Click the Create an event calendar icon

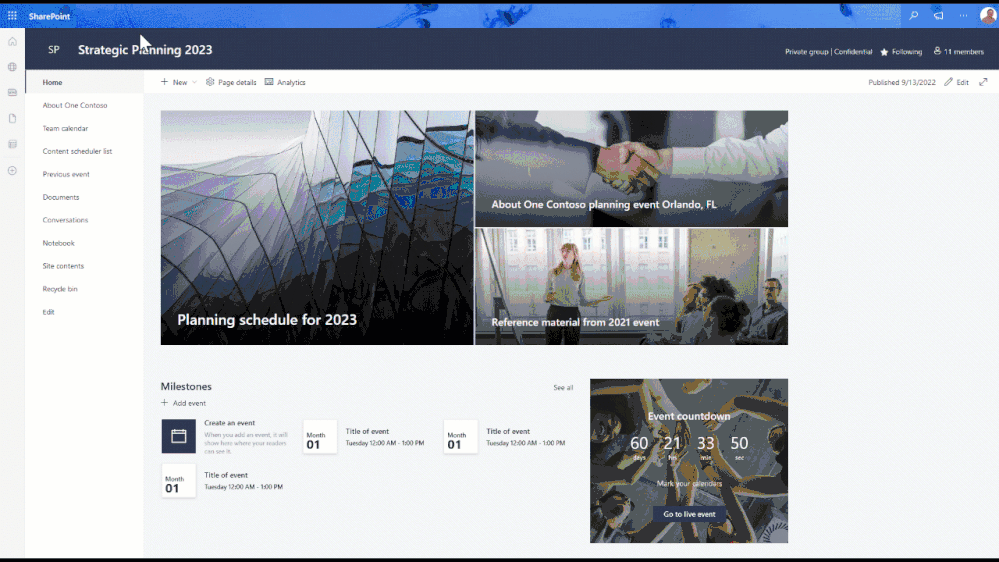(178, 436)
